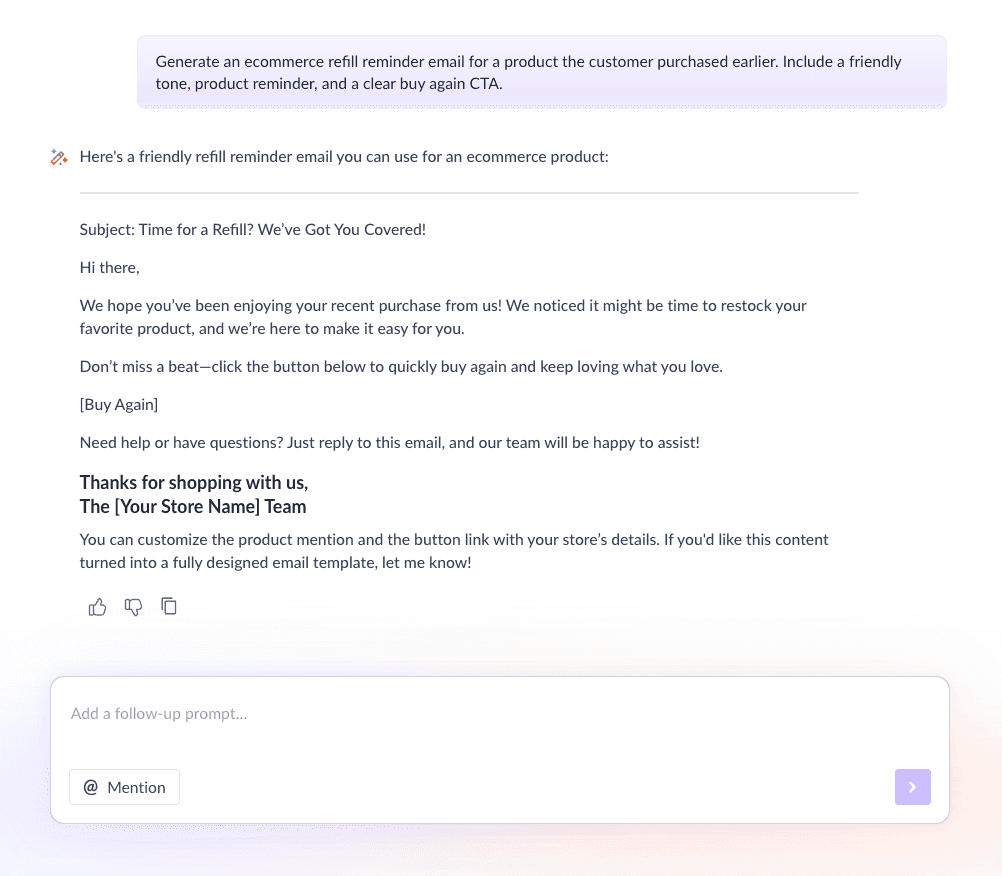Click the [Buy Again] placeholder link text
This screenshot has height=876, width=1002.
tap(118, 404)
